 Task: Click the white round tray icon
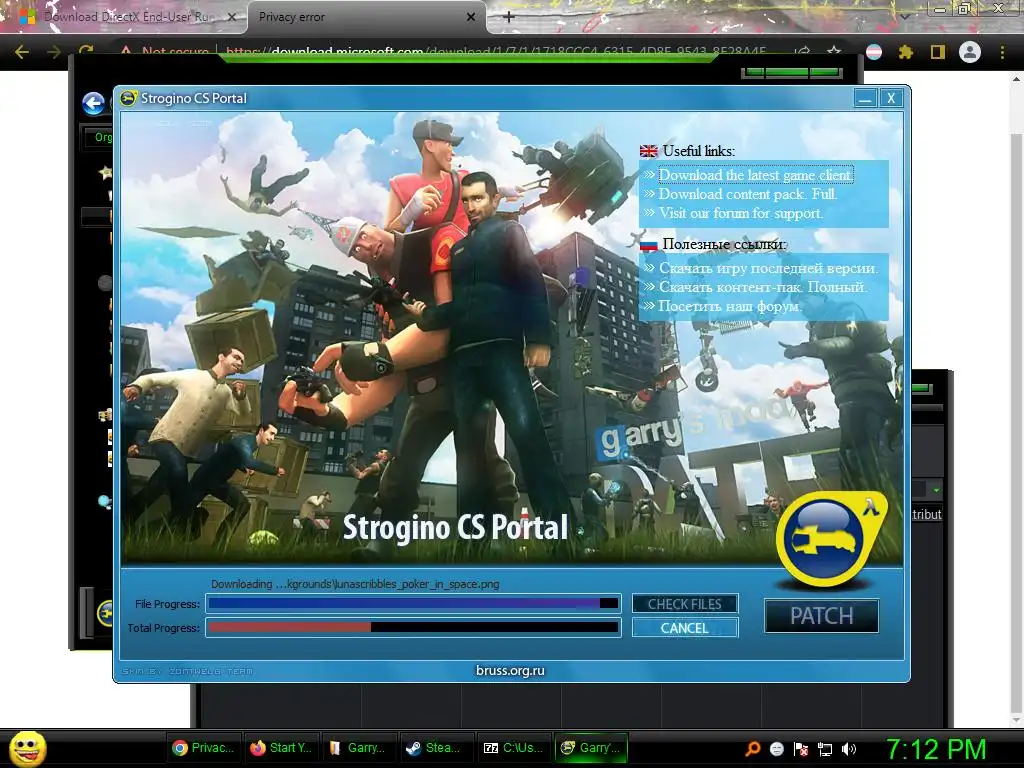pos(776,748)
